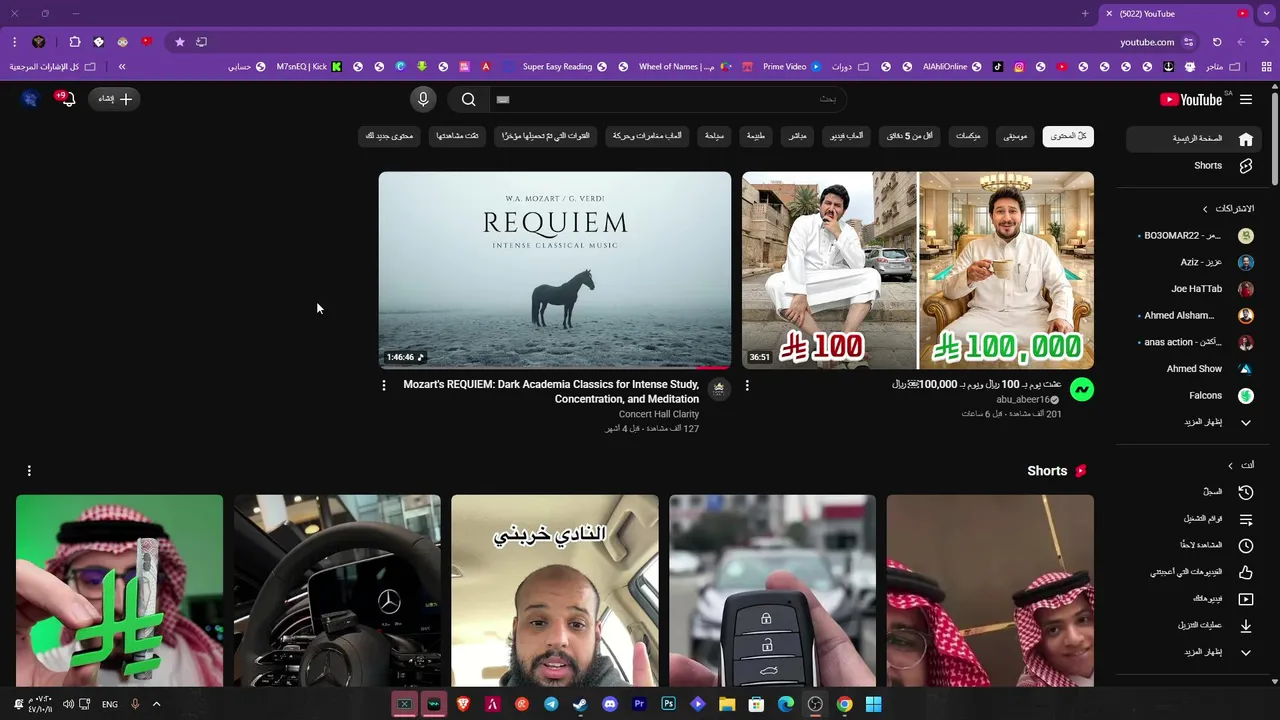Open the Windows Start button
Viewport: 1280px width, 720px height.
[x=873, y=704]
